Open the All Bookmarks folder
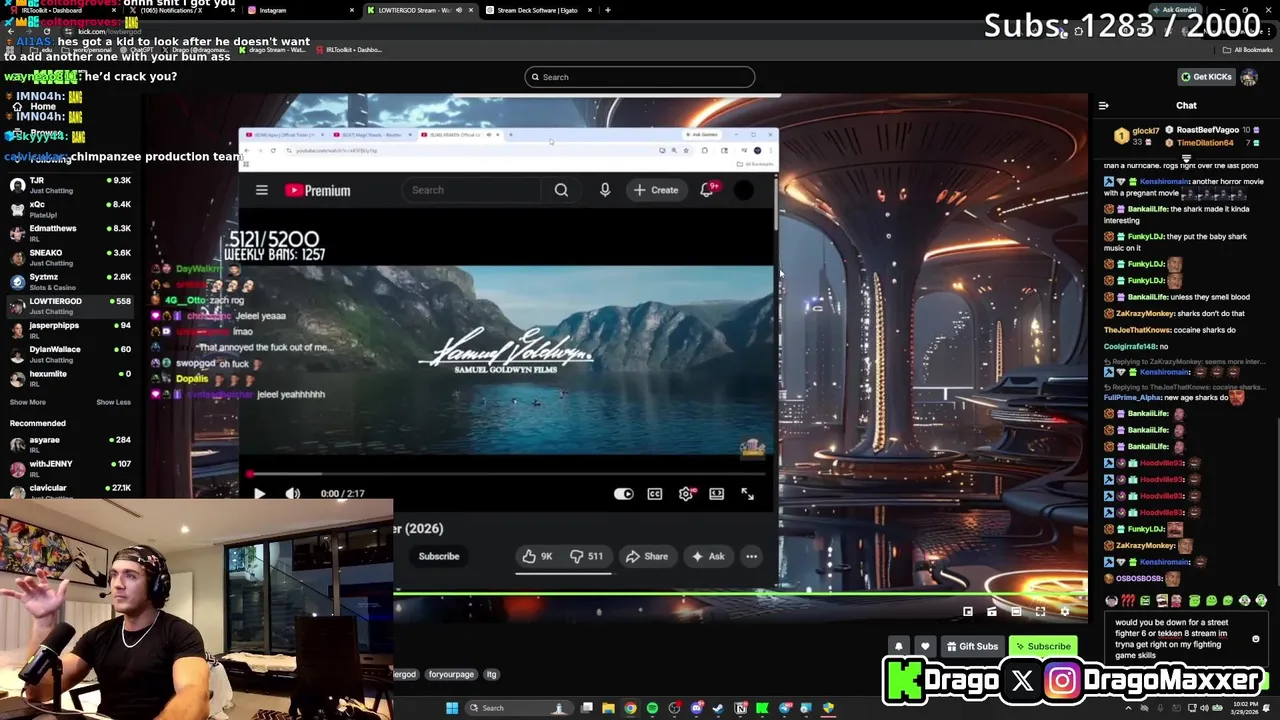Screen dimensions: 1280x720 (1248, 49)
